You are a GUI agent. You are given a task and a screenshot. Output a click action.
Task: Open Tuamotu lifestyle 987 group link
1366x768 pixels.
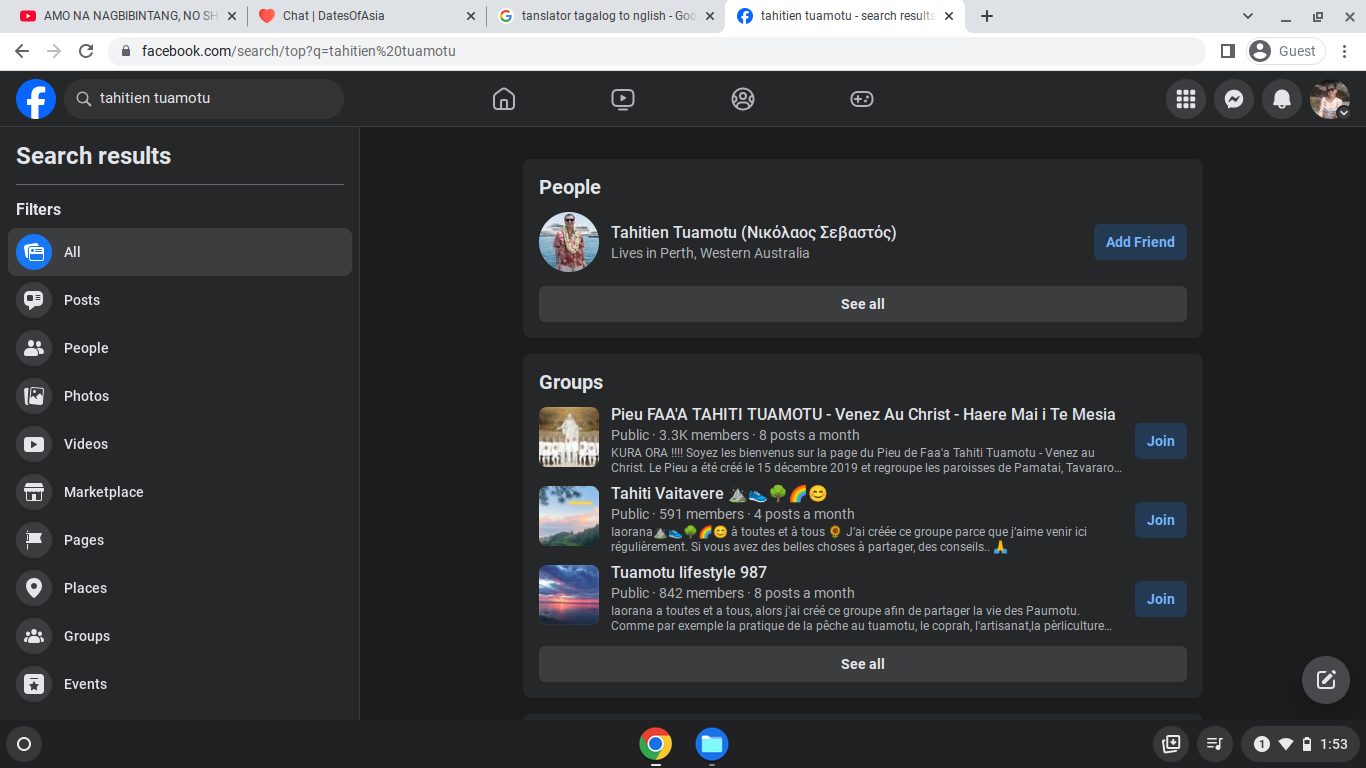(x=689, y=573)
